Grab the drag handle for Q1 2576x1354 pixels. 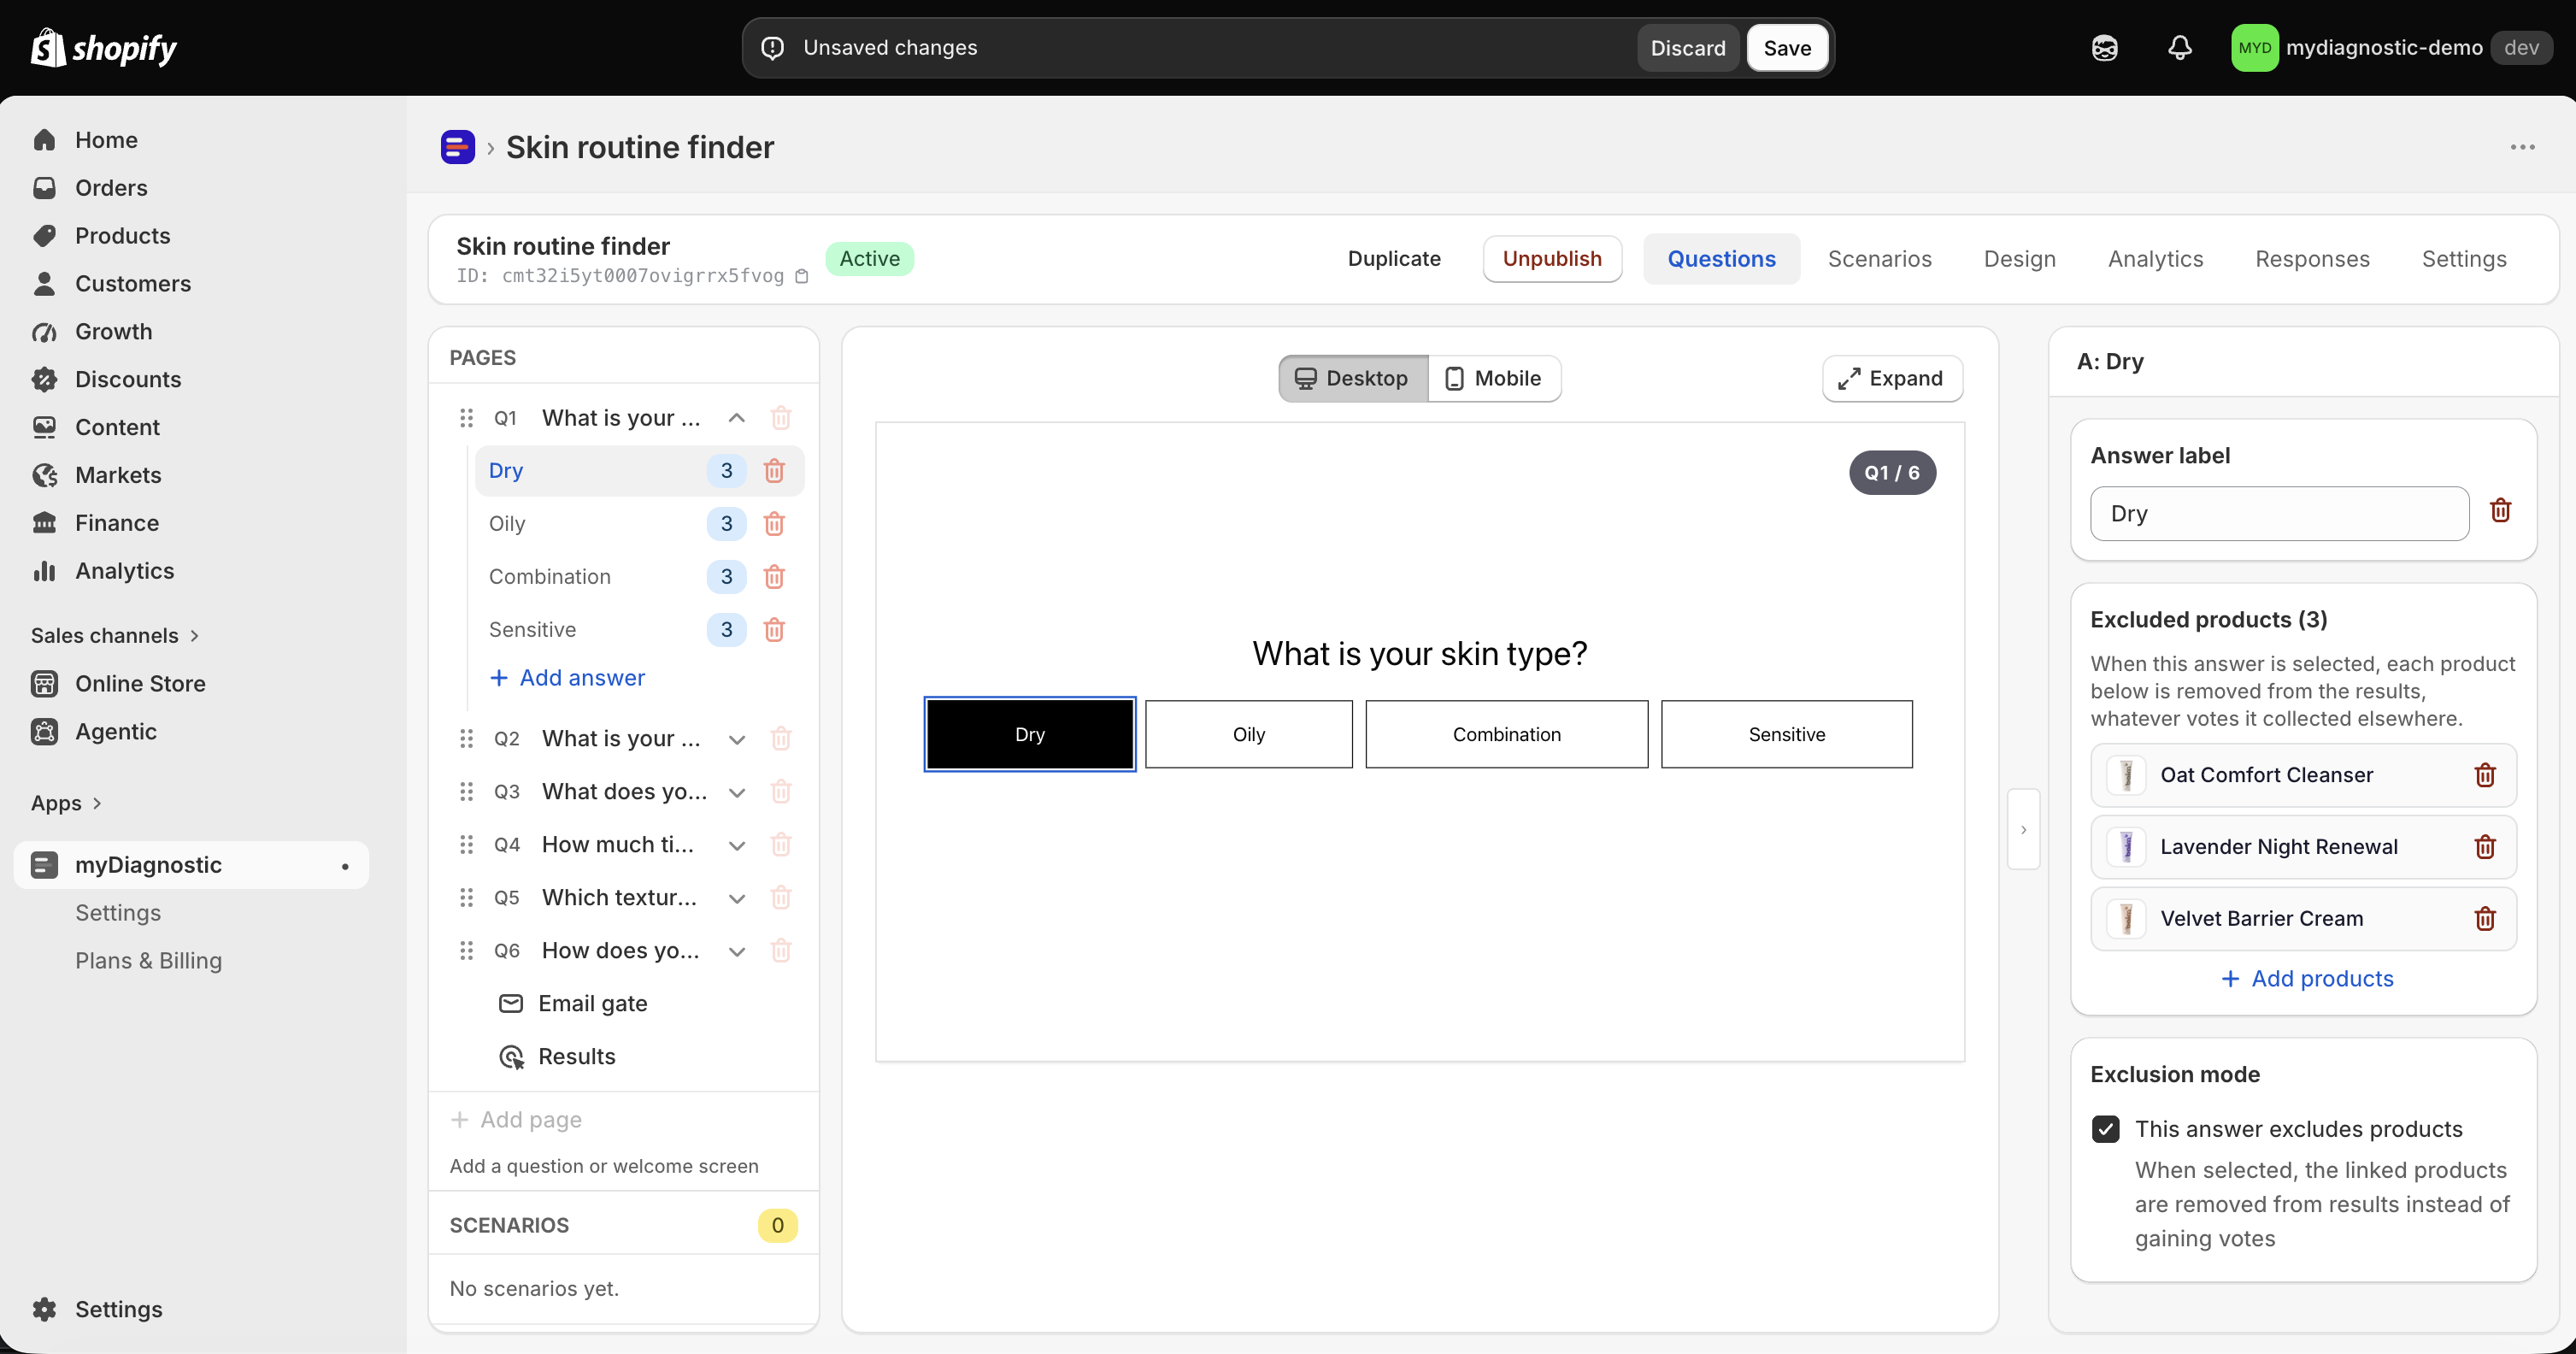click(466, 418)
